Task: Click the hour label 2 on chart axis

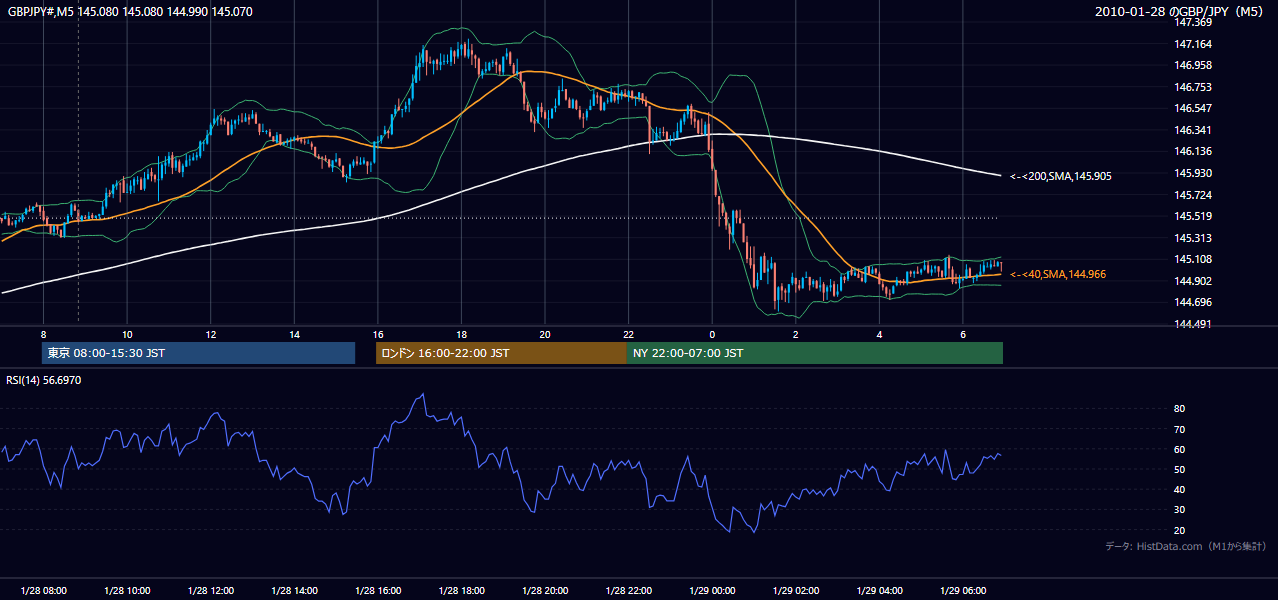Action: 795,334
